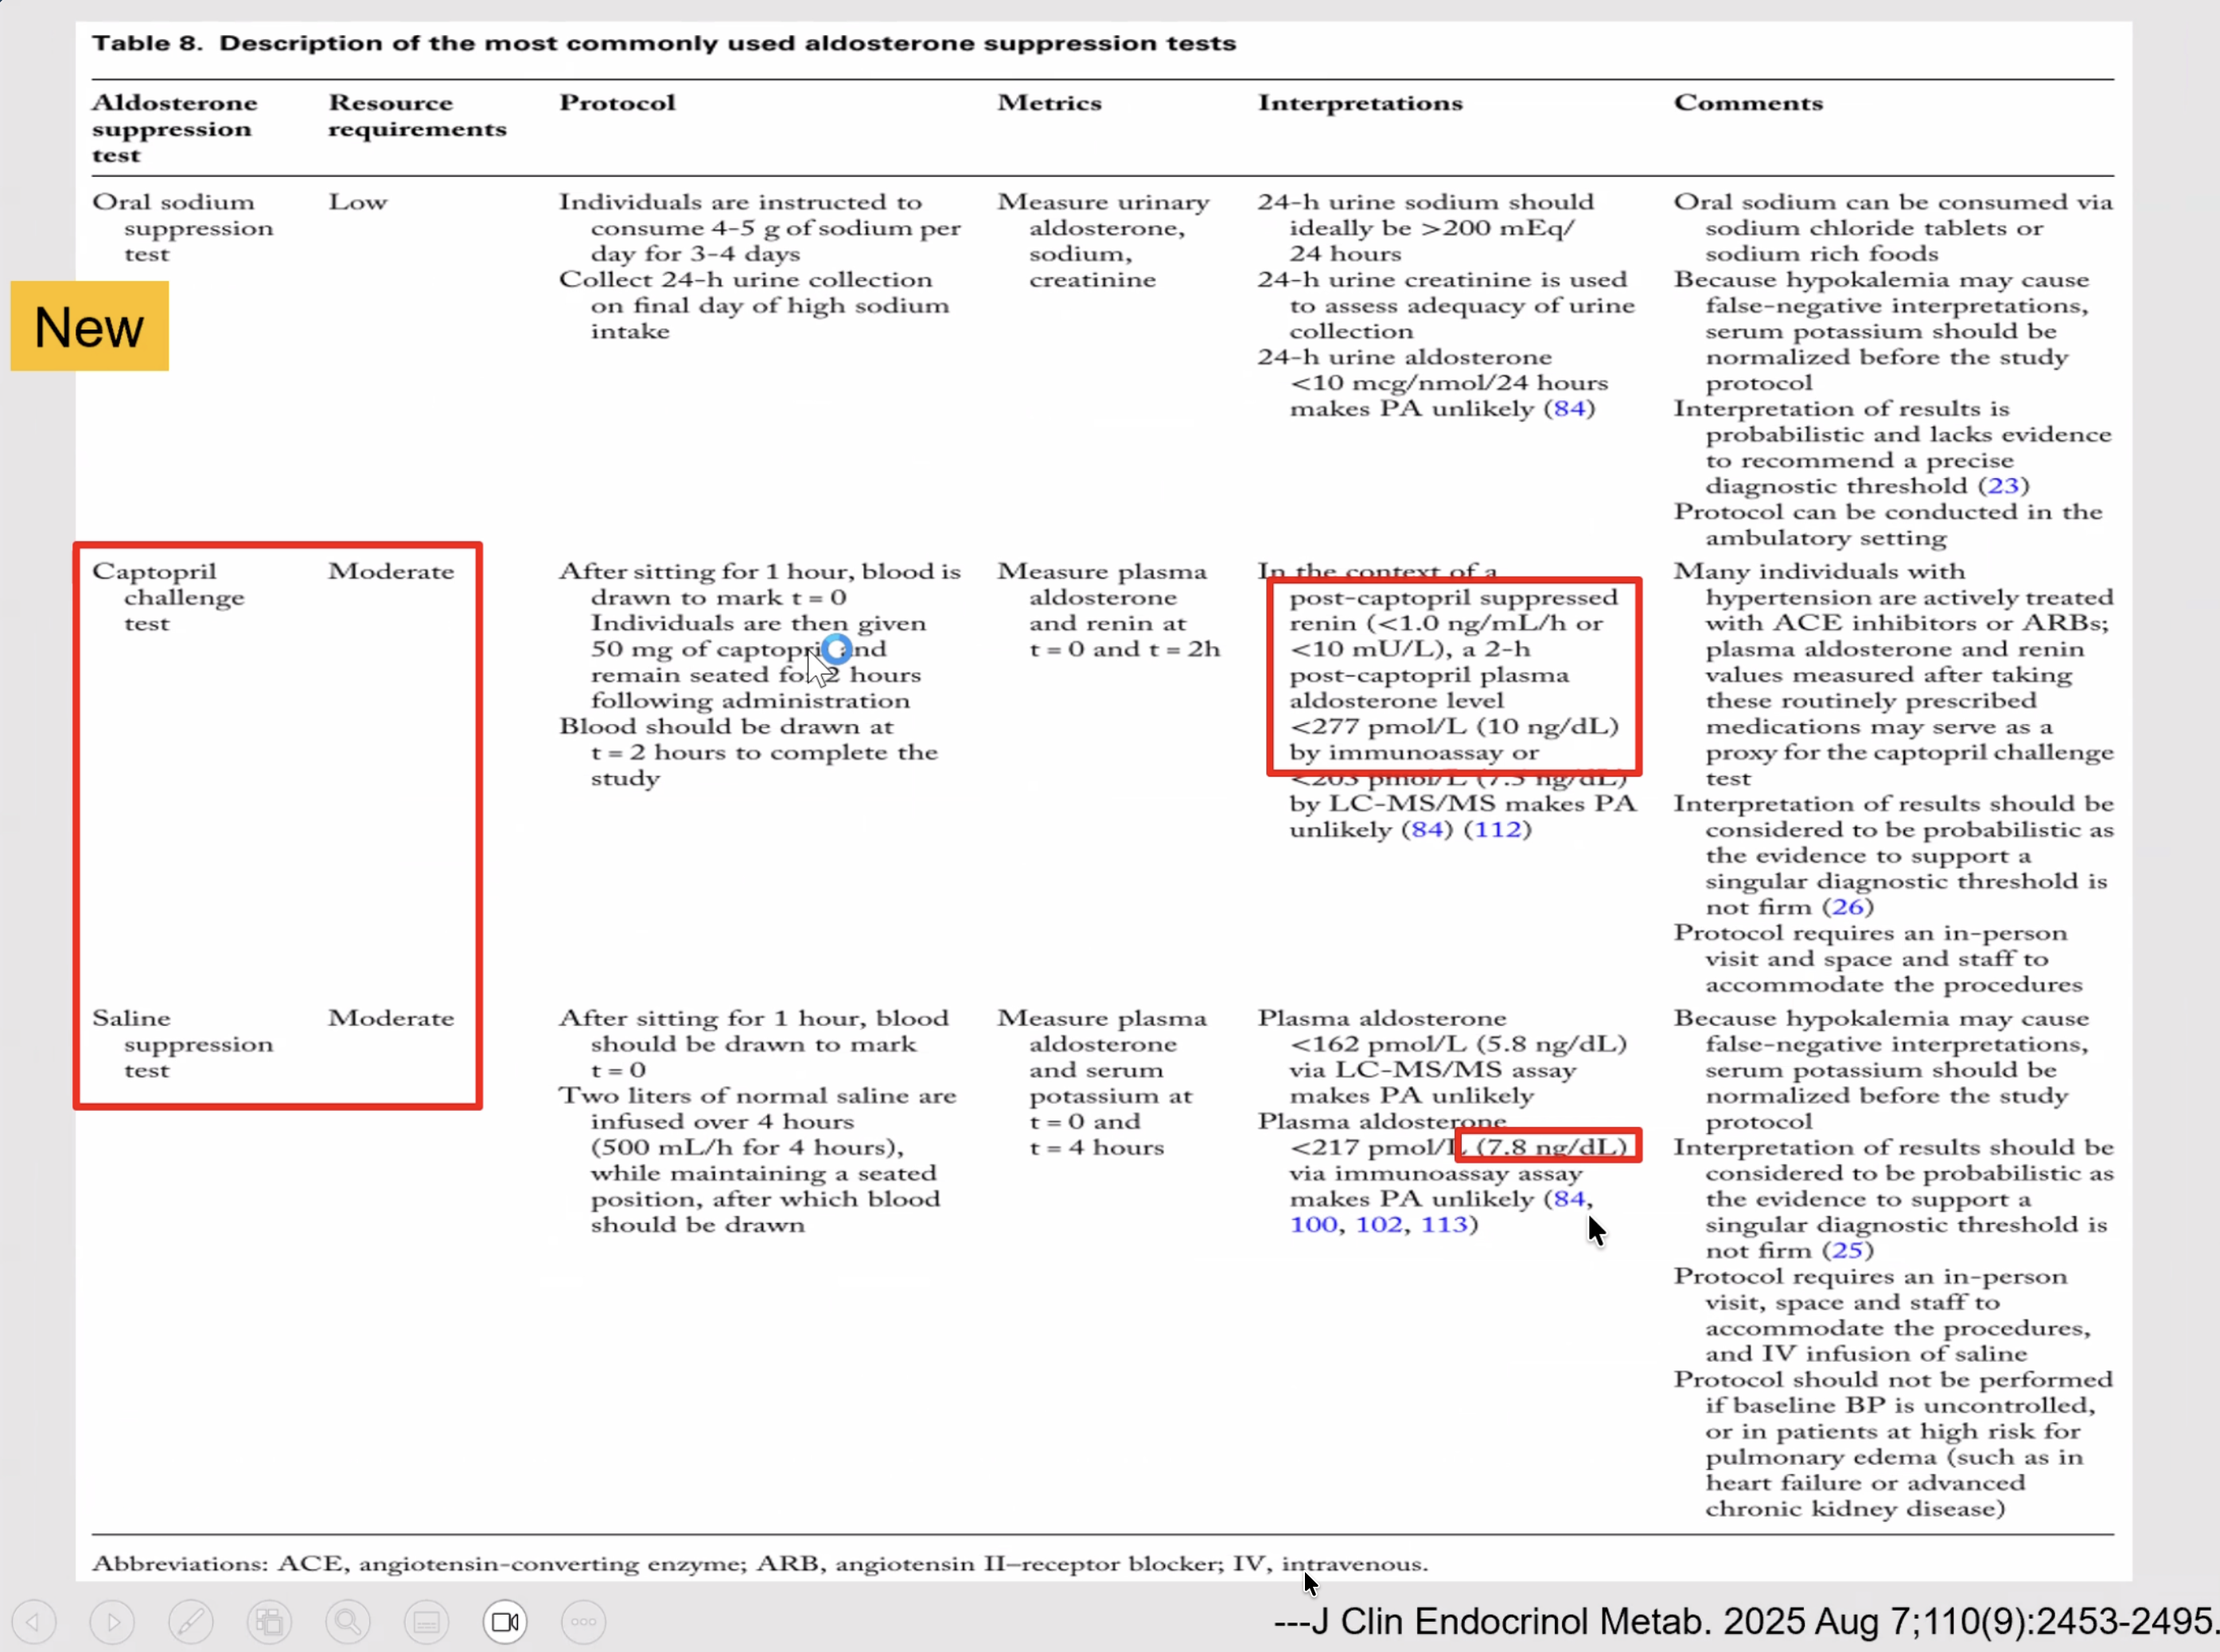Click reference 26 in captopril comments
This screenshot has width=2220, height=1652.
click(x=1846, y=907)
